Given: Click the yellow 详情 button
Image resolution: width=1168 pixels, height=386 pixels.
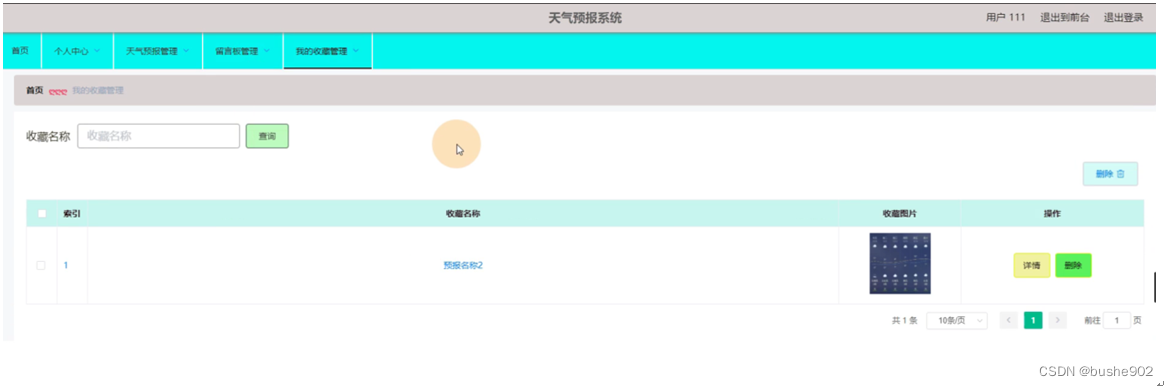Looking at the screenshot, I should [1032, 265].
